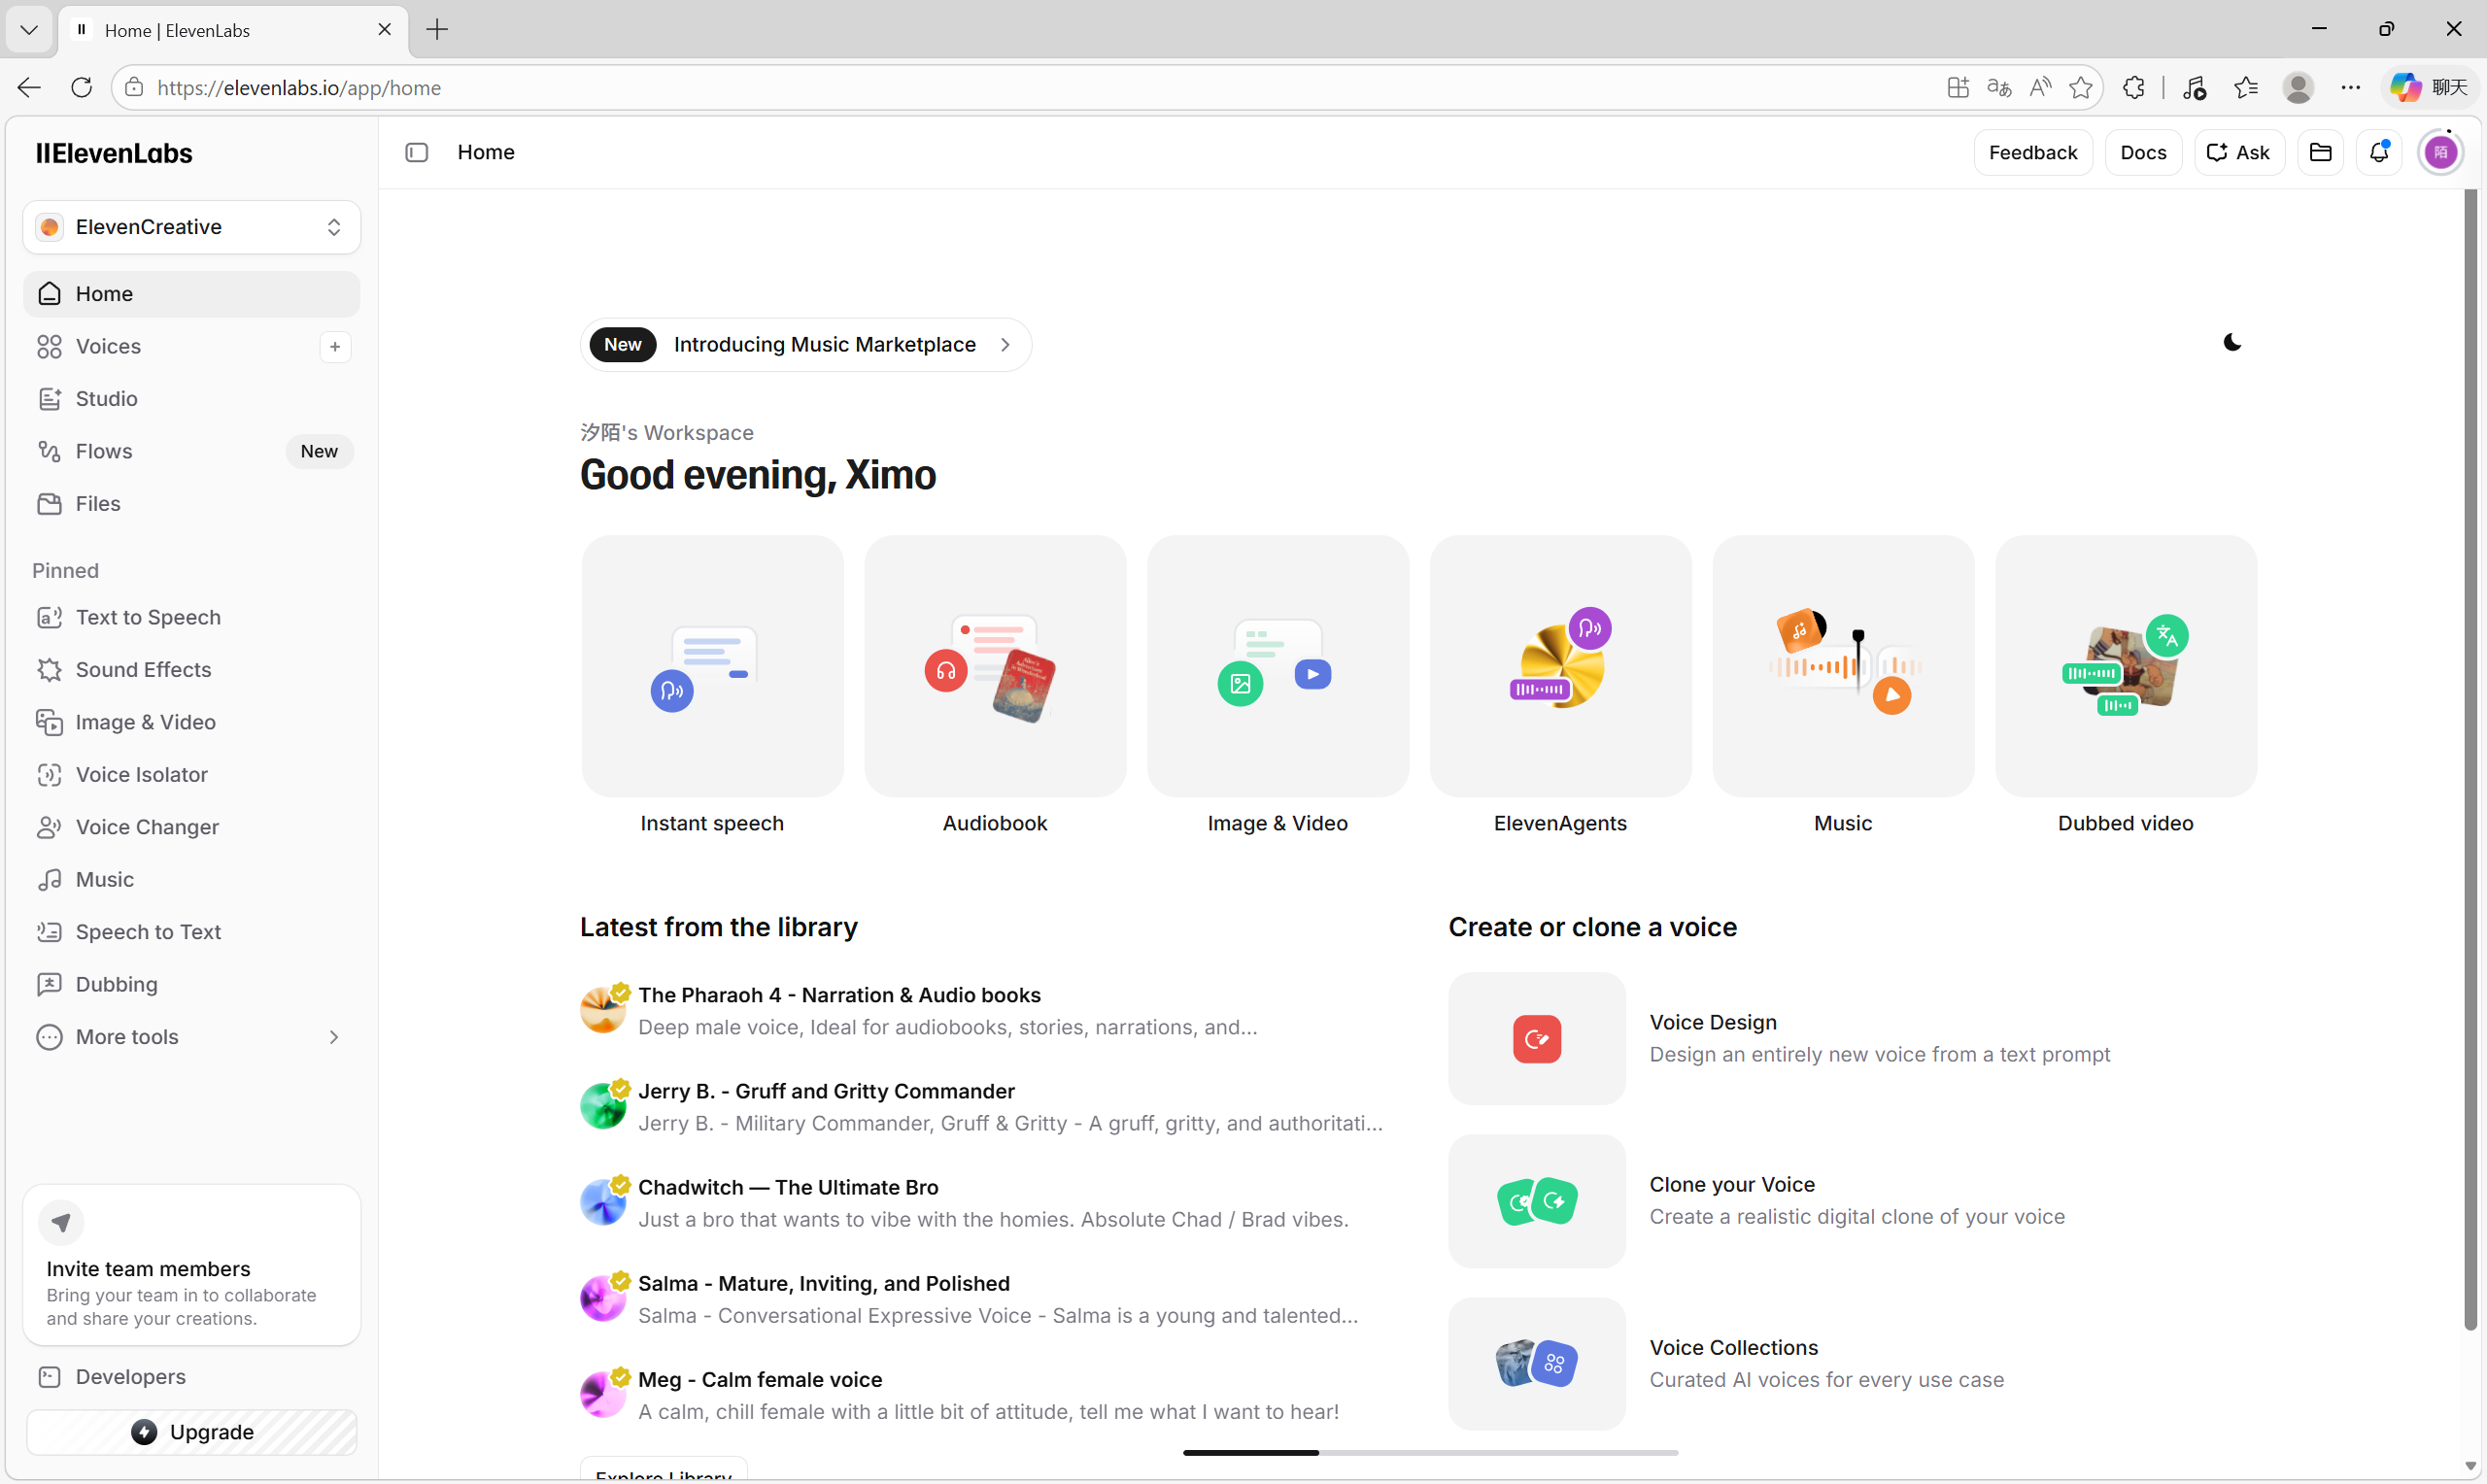Go to Home in sidebar

(191, 294)
